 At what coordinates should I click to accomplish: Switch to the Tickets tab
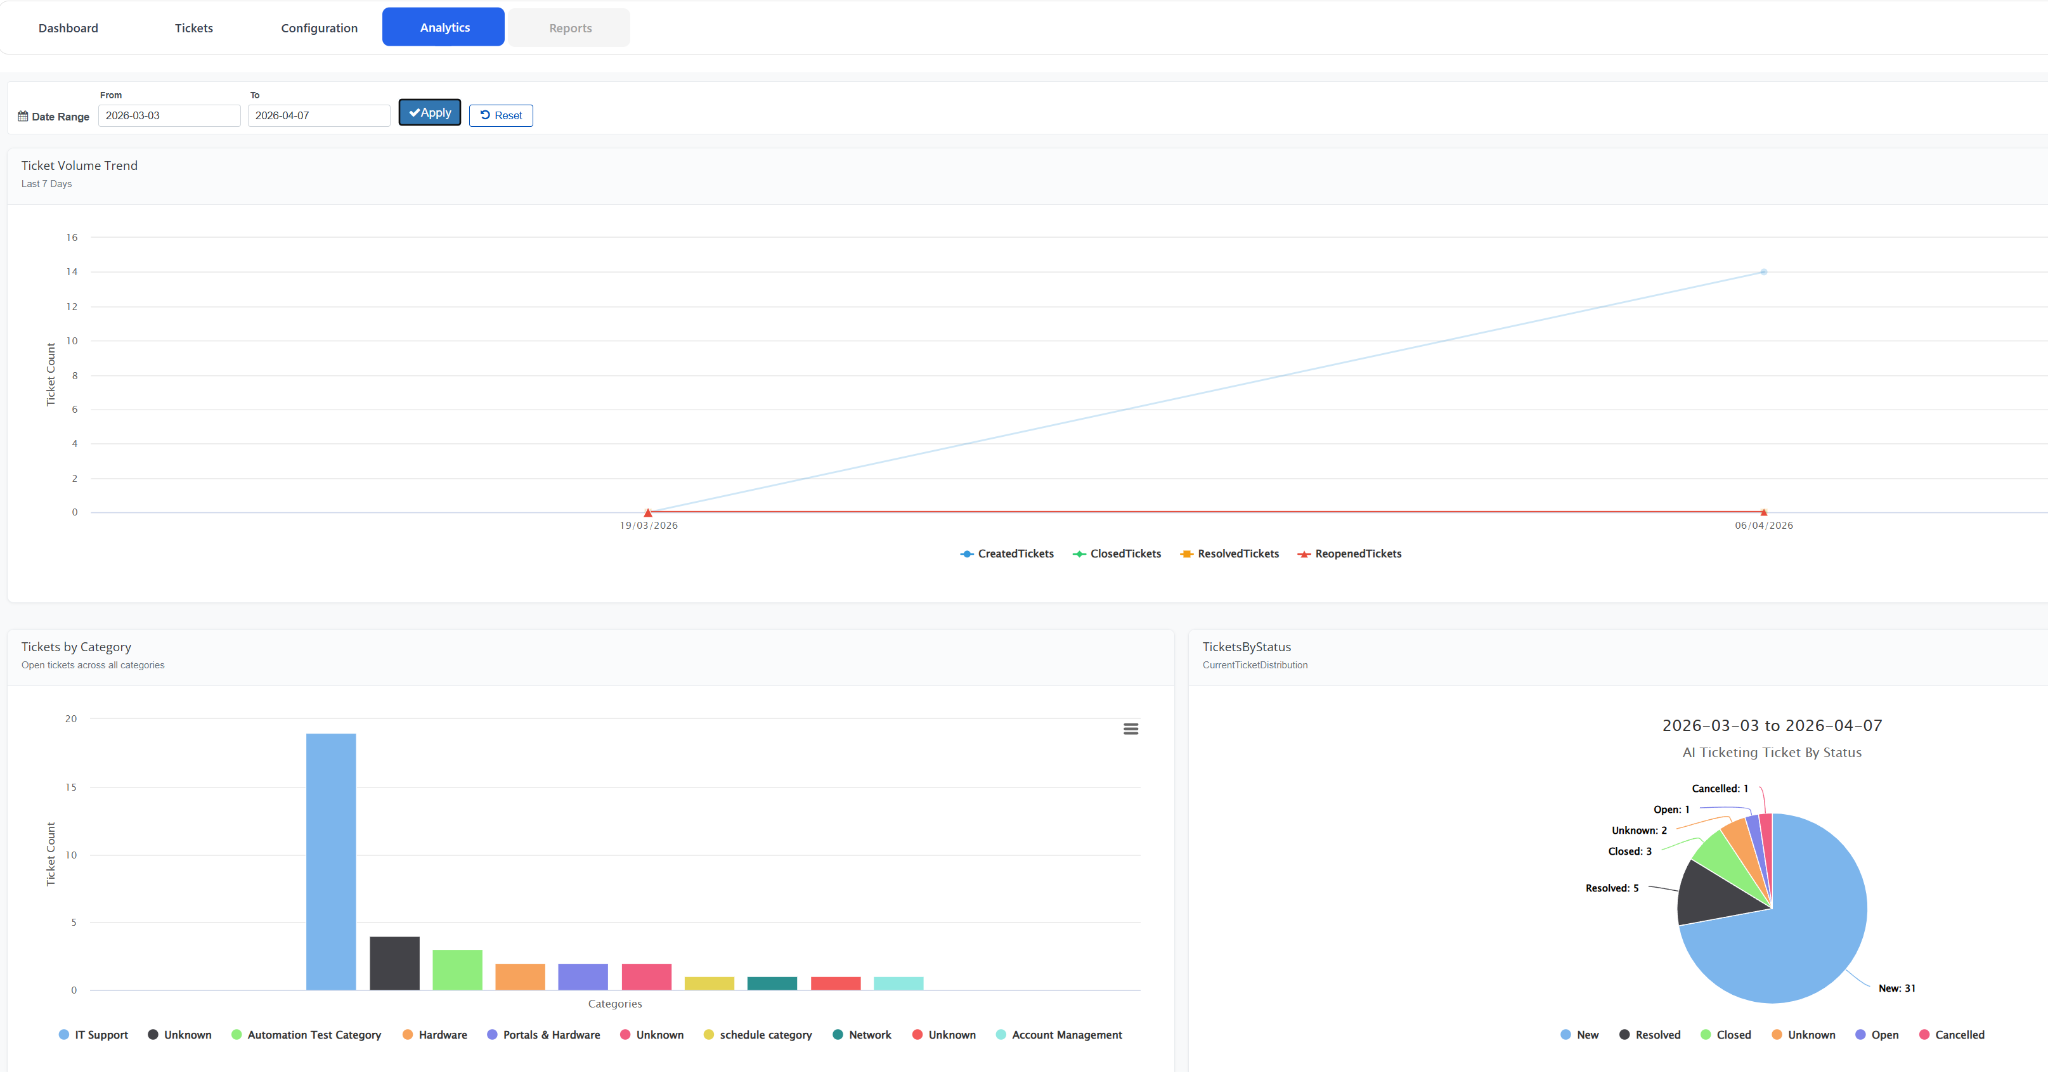(193, 27)
